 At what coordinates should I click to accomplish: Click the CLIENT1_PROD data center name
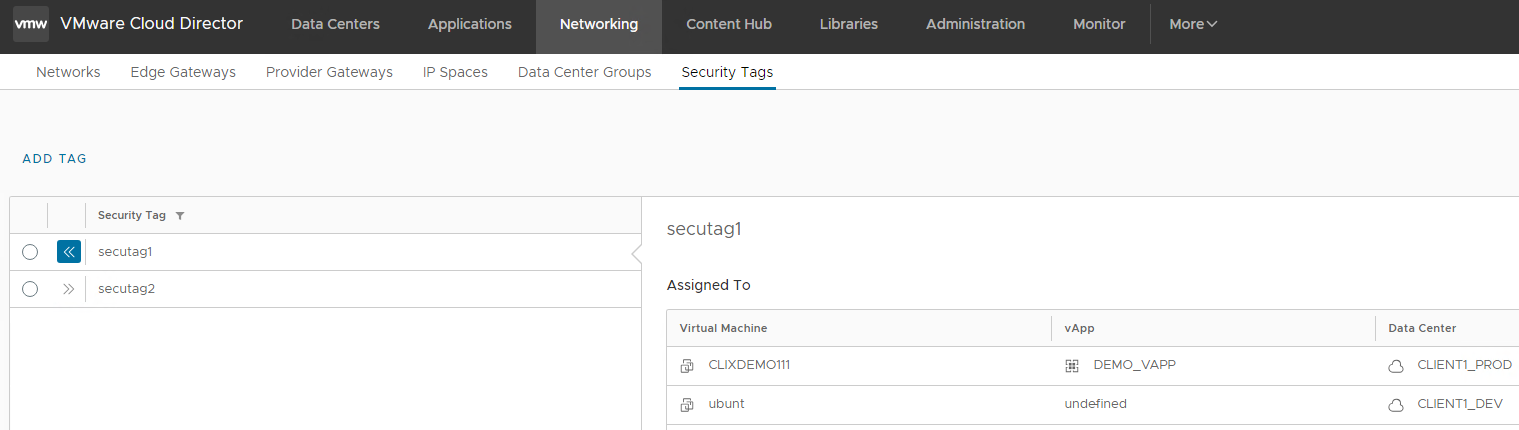pyautogui.click(x=1465, y=365)
